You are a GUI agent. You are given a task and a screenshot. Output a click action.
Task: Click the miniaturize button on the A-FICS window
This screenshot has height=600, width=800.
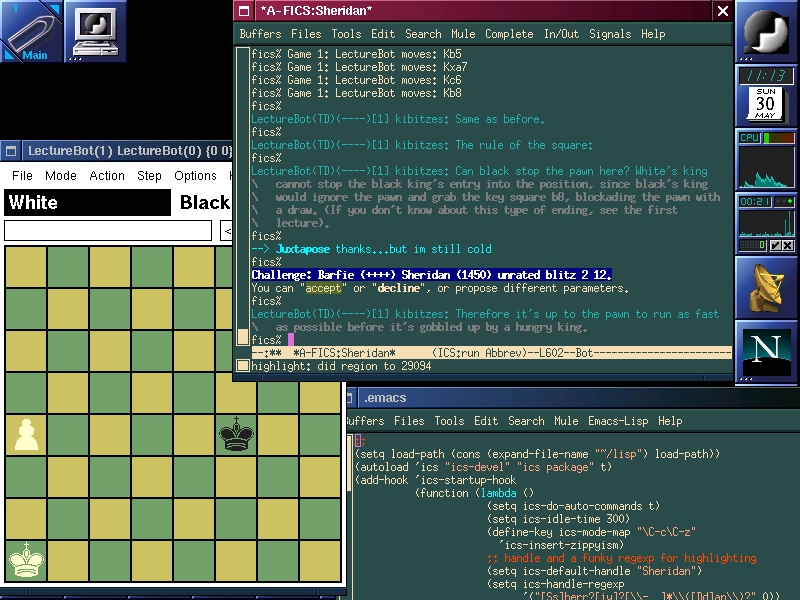pyautogui.click(x=244, y=11)
